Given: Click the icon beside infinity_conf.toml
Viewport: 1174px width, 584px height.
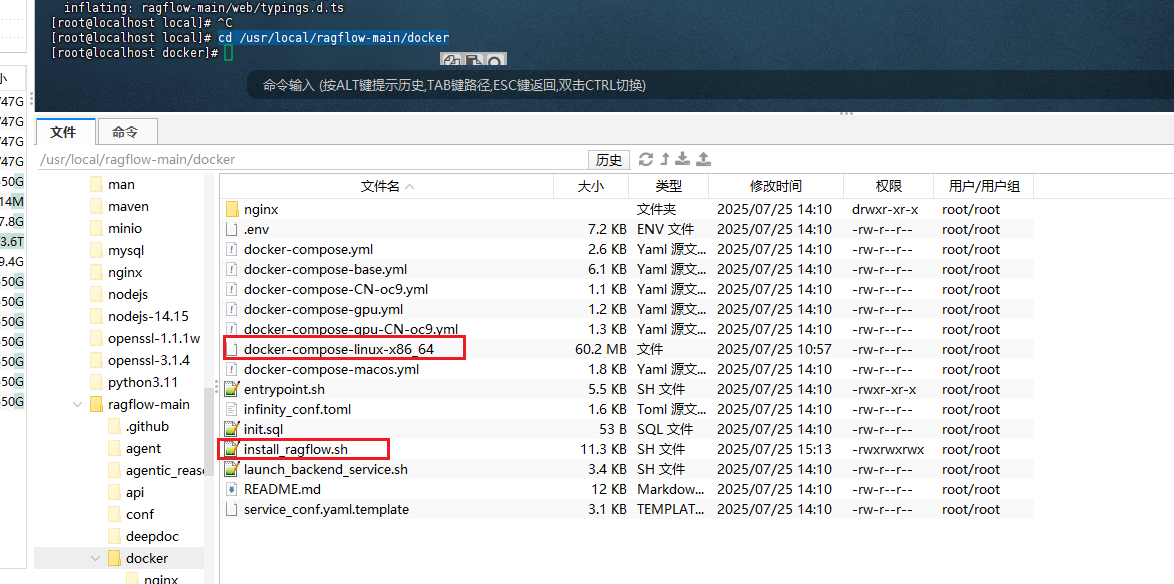Looking at the screenshot, I should (x=232, y=410).
